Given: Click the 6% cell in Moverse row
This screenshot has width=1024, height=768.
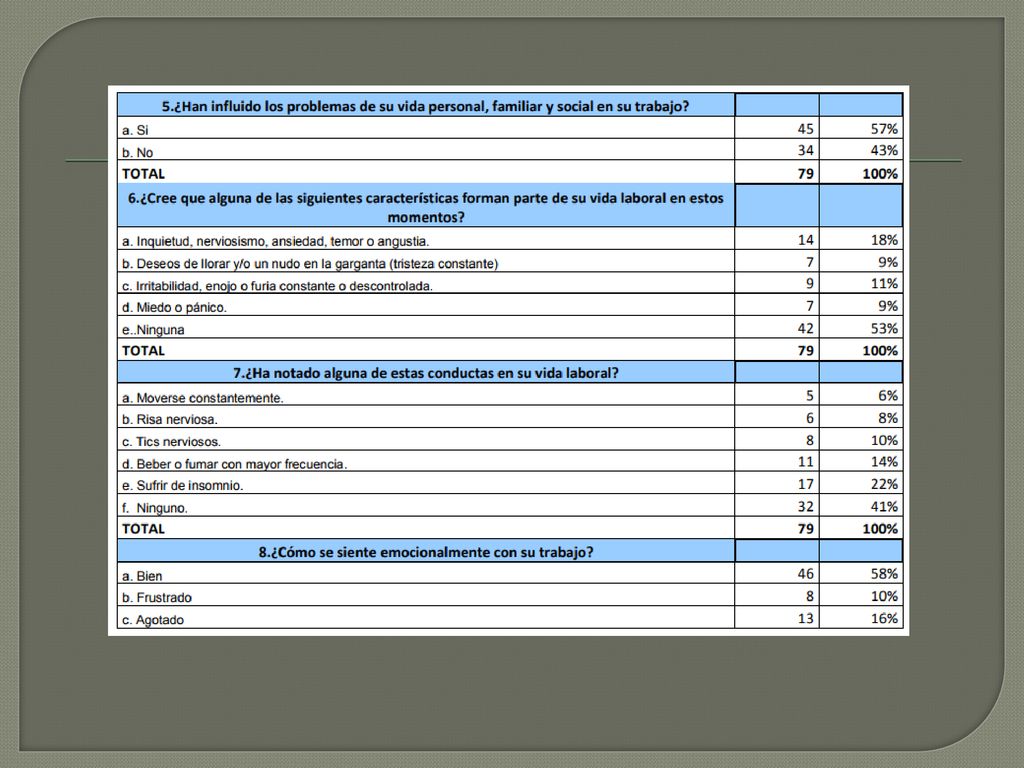Looking at the screenshot, I should click(x=888, y=395).
